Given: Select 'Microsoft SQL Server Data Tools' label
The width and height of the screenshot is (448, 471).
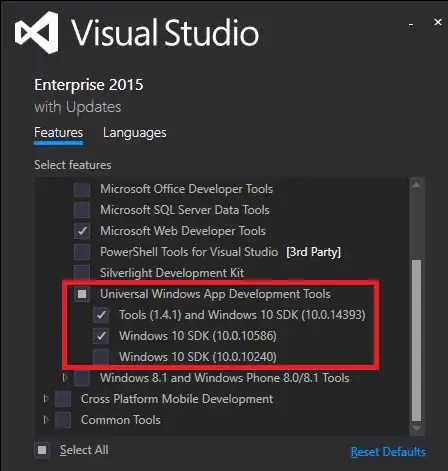Looking at the screenshot, I should [x=185, y=210].
